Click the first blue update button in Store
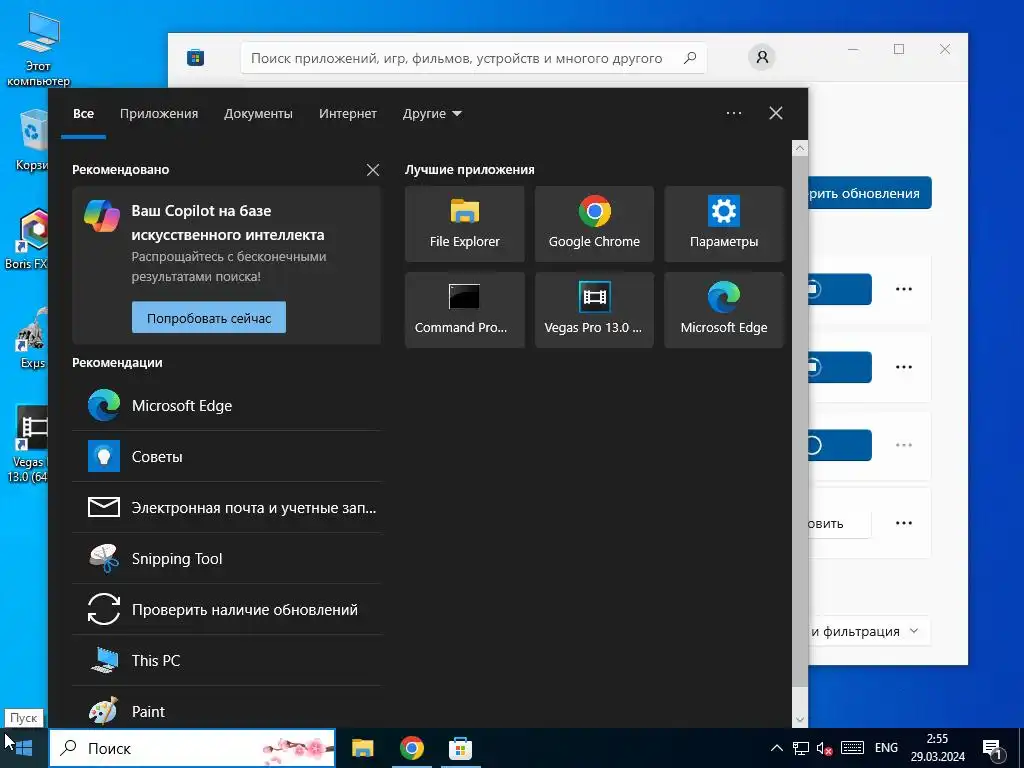Image resolution: width=1024 pixels, height=768 pixels. click(x=840, y=289)
